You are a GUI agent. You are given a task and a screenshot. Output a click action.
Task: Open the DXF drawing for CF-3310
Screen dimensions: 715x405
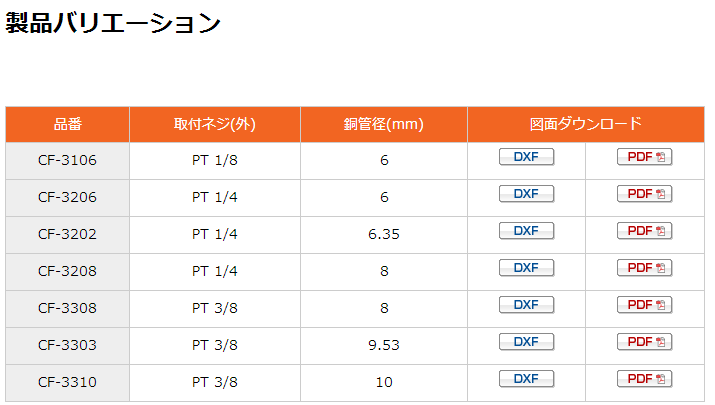coord(526,379)
